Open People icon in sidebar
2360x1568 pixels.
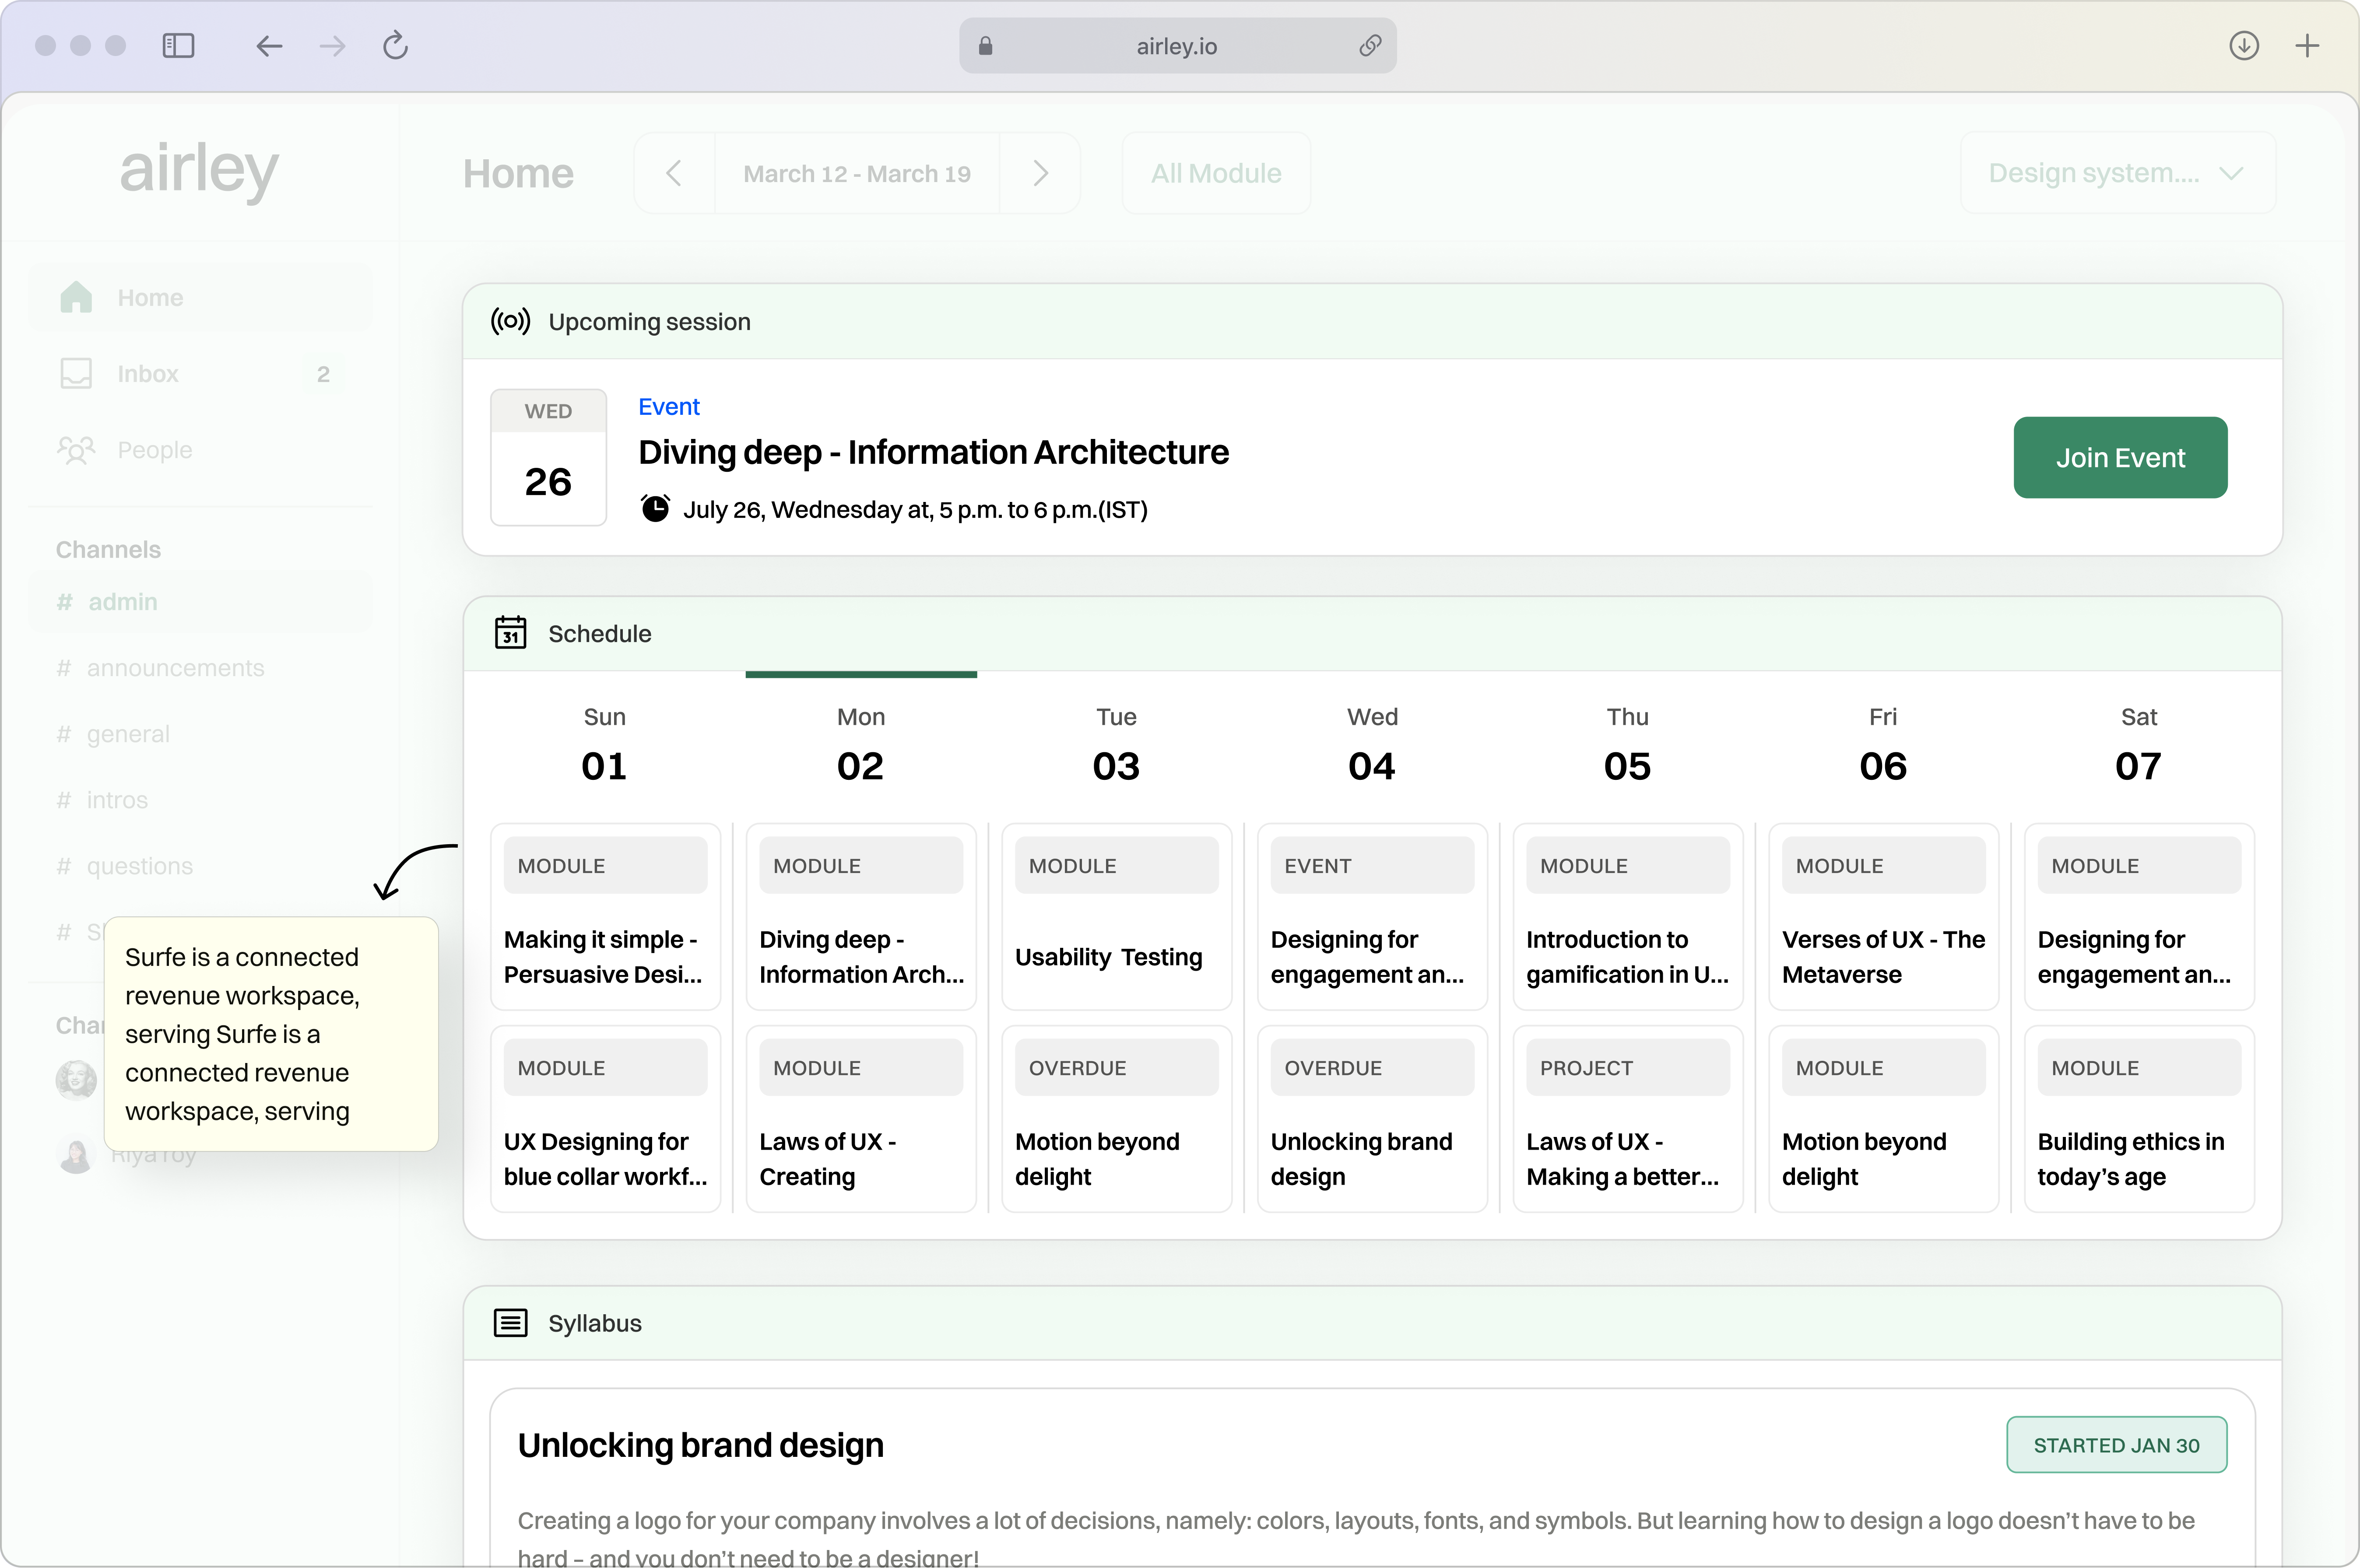[76, 450]
